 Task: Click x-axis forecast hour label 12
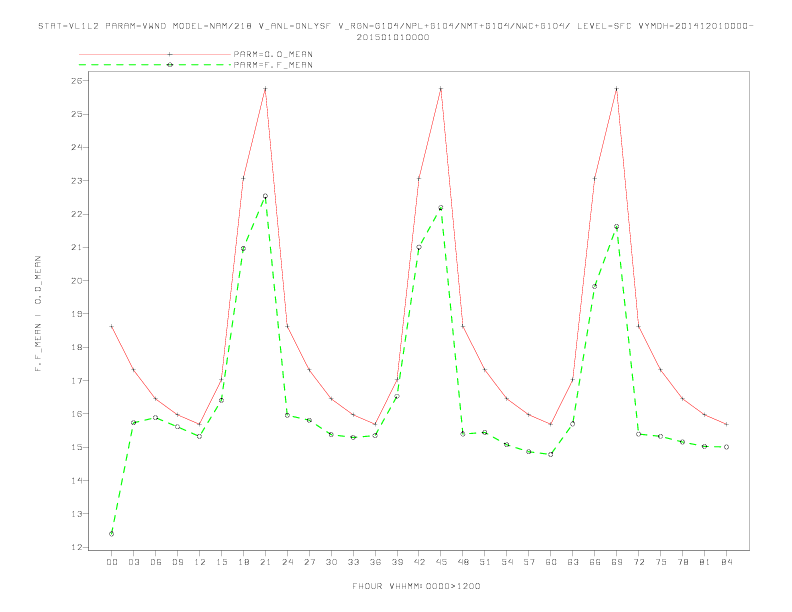click(200, 562)
